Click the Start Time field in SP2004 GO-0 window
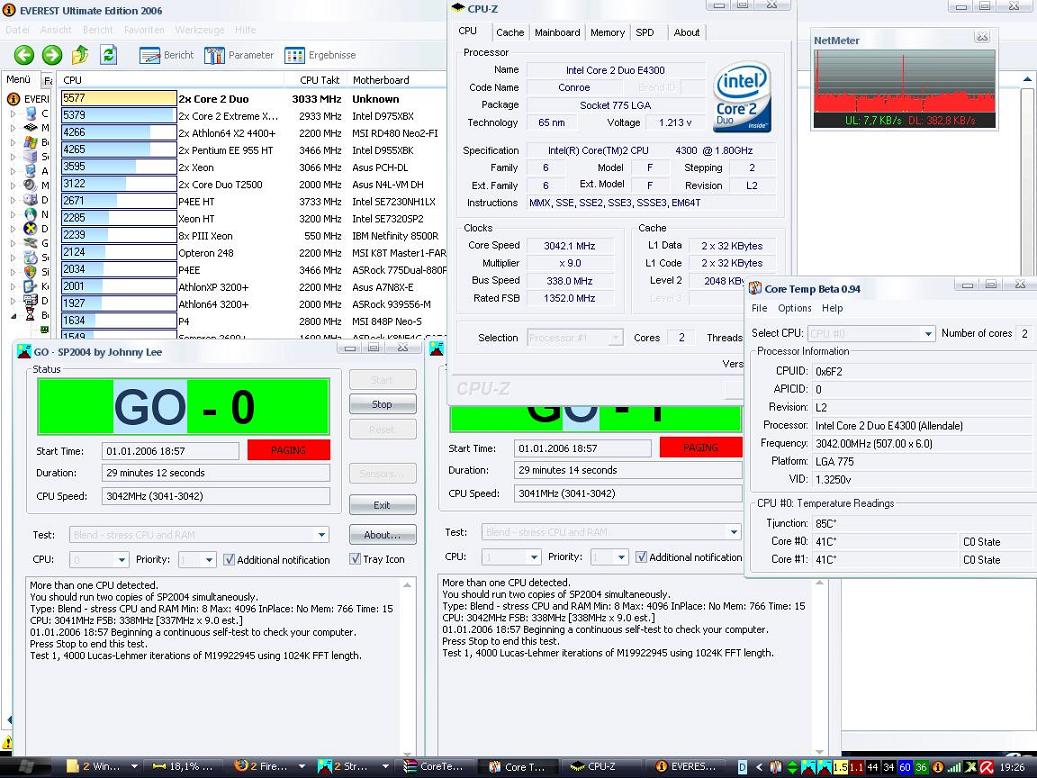1037x778 pixels. (171, 451)
